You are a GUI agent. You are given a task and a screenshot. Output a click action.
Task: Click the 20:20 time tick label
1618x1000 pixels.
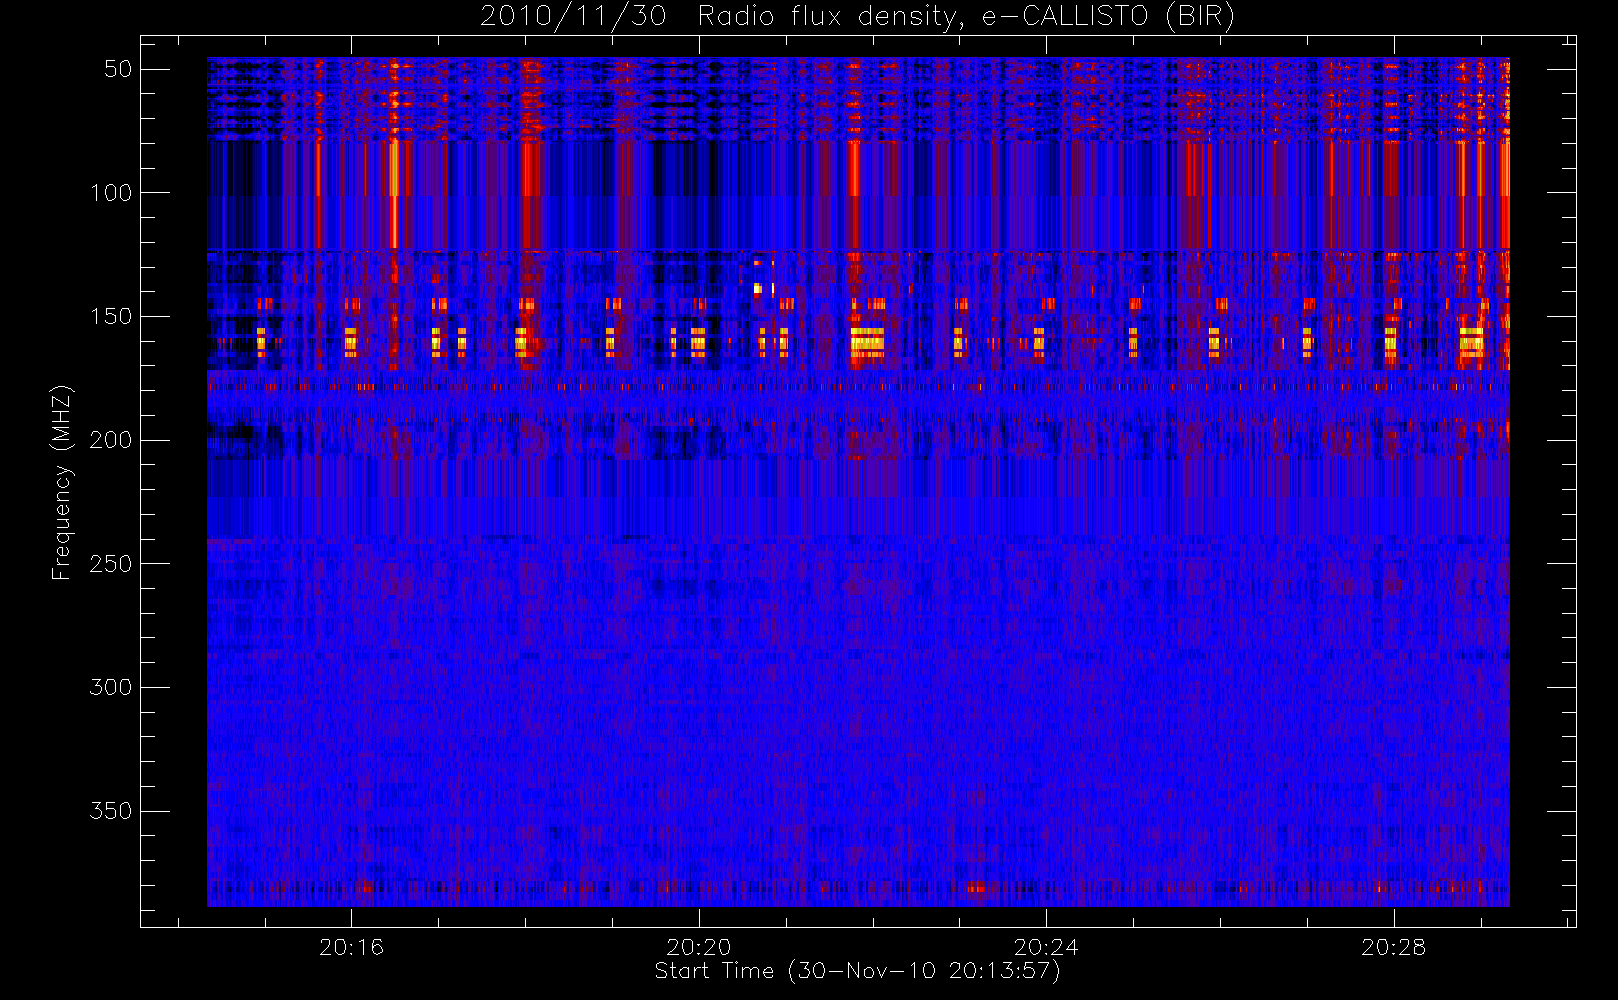(x=699, y=947)
